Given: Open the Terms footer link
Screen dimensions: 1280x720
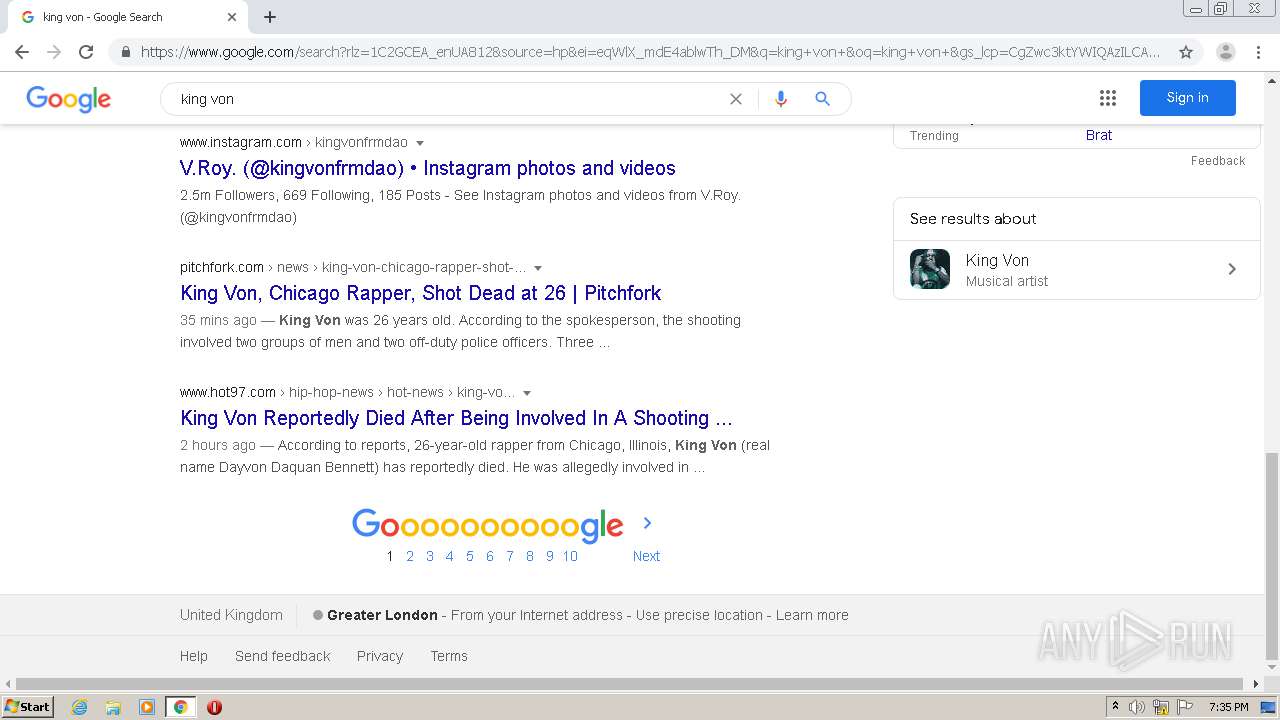Looking at the screenshot, I should (x=449, y=656).
